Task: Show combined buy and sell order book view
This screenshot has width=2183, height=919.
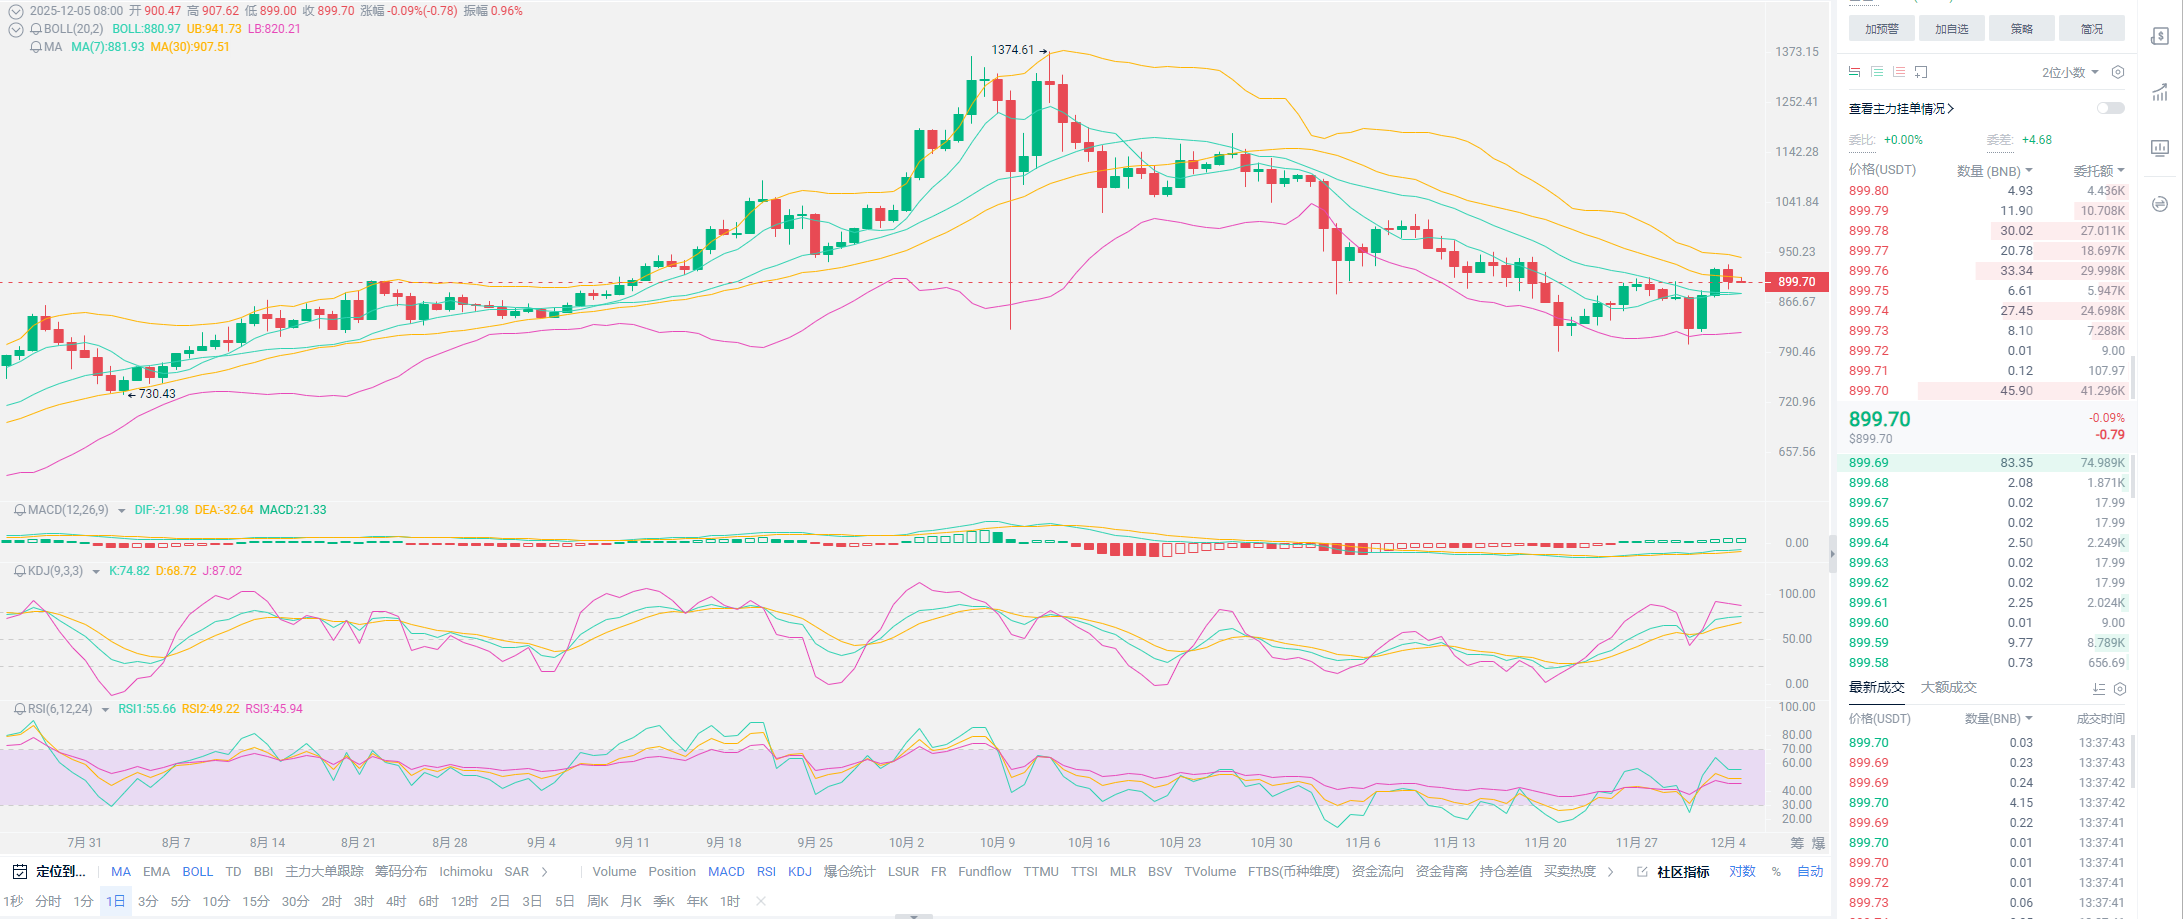Action: pos(1855,72)
